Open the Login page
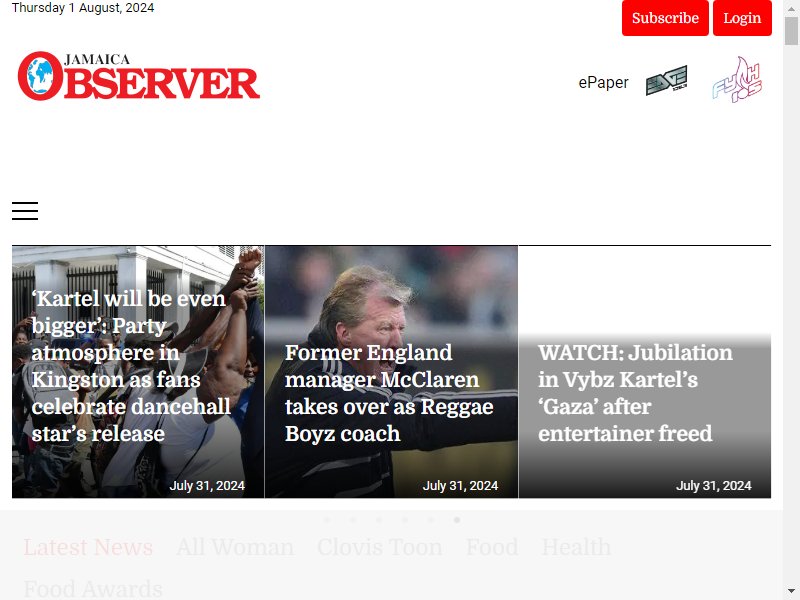The image size is (800, 600). (742, 18)
